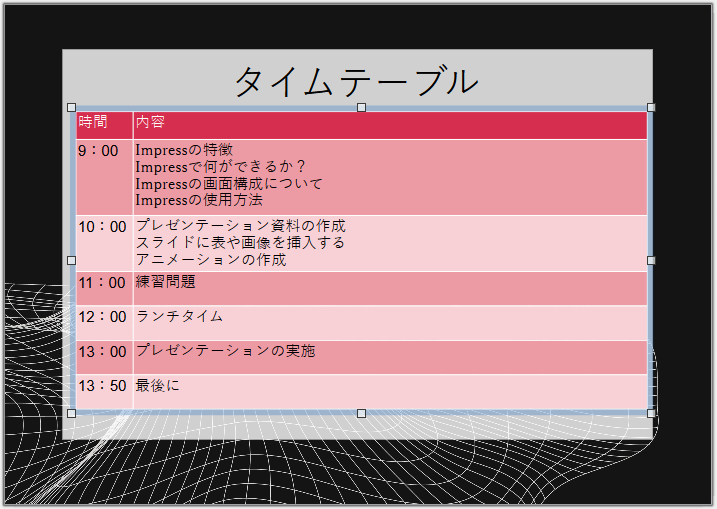Click the line Impressの画面構成について

tap(229, 183)
